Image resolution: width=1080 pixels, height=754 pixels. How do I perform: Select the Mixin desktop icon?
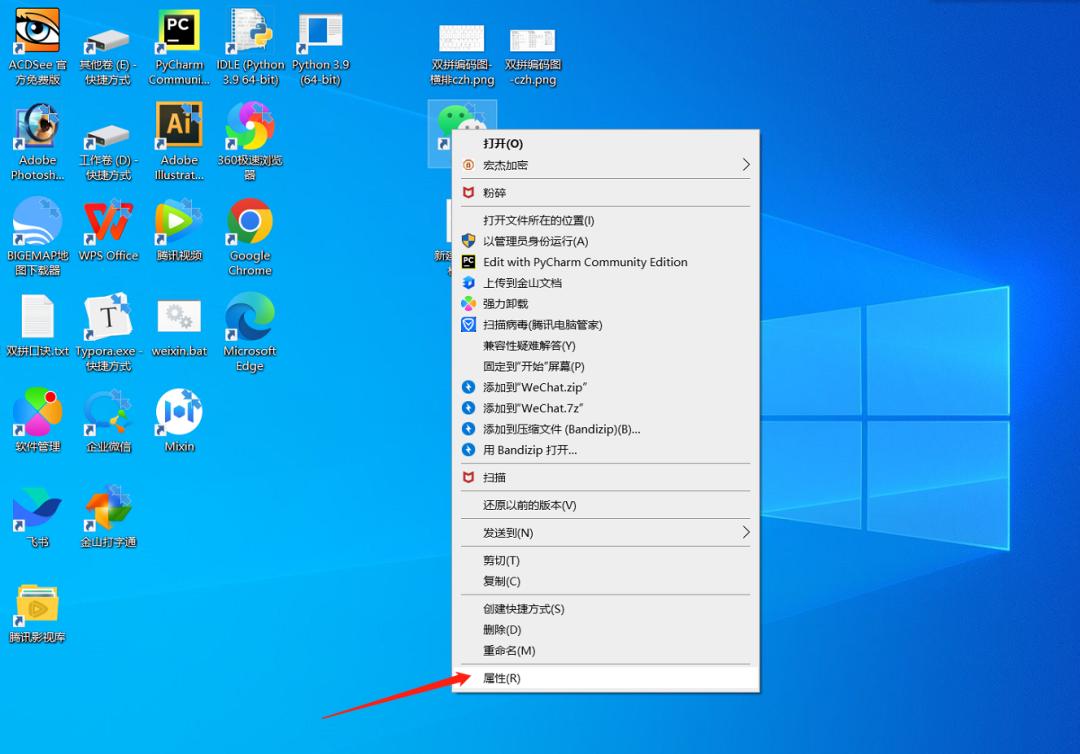179,412
